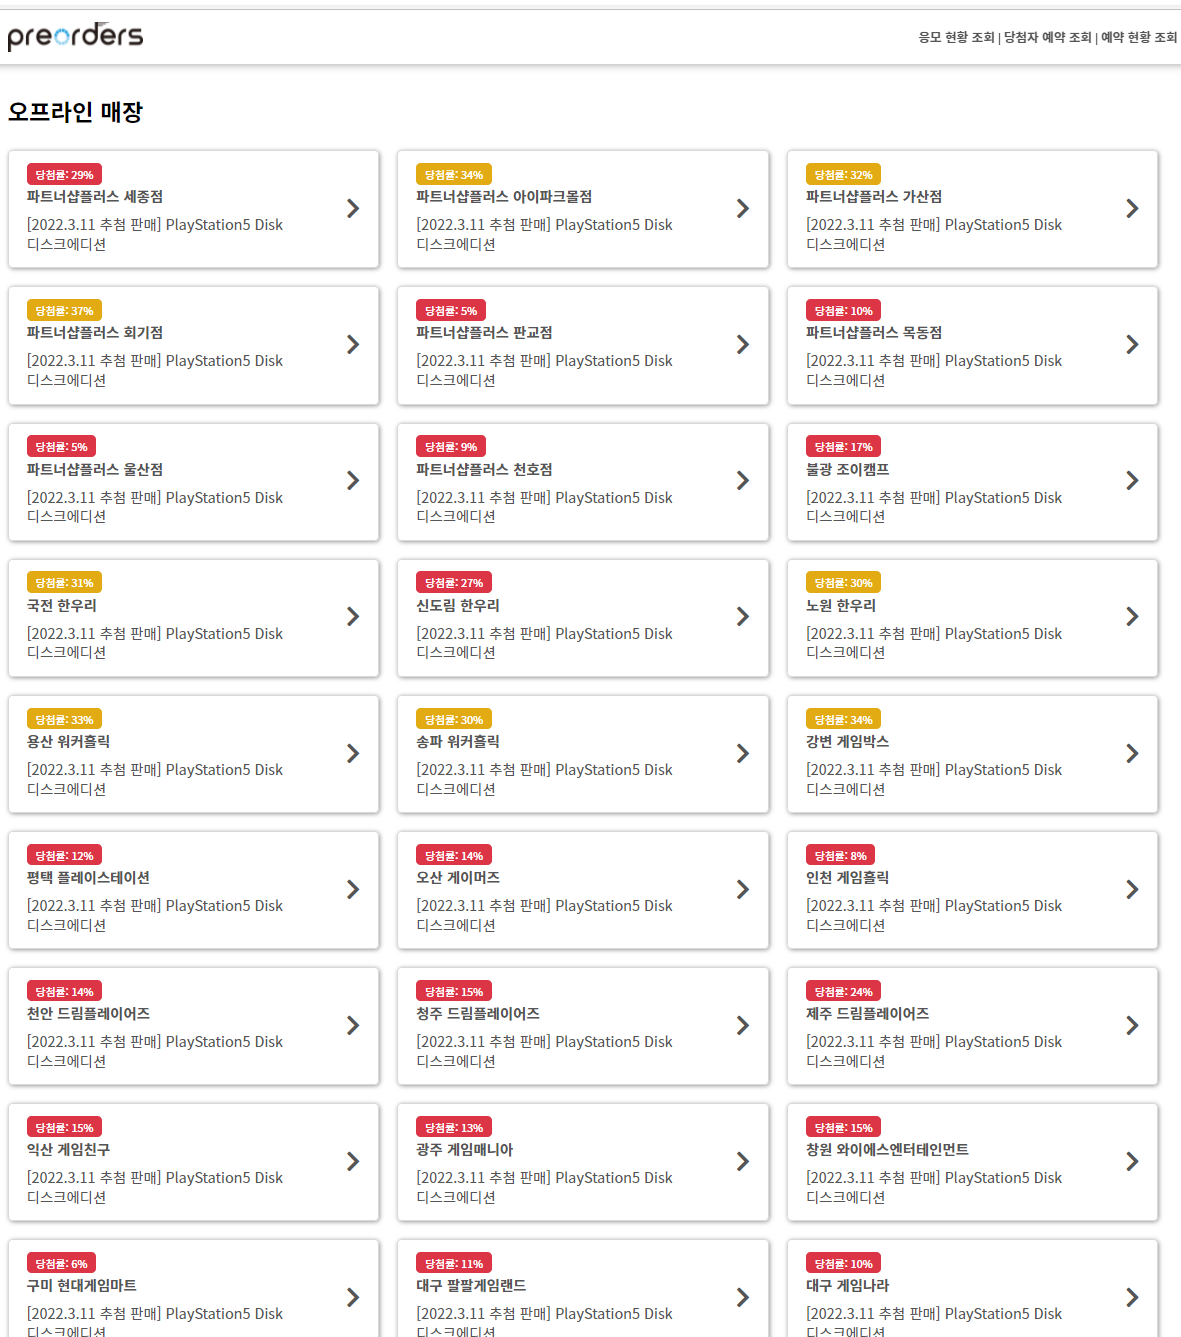1181x1337 pixels.
Task: Open 응모 현황 조회 link
Action: (956, 37)
